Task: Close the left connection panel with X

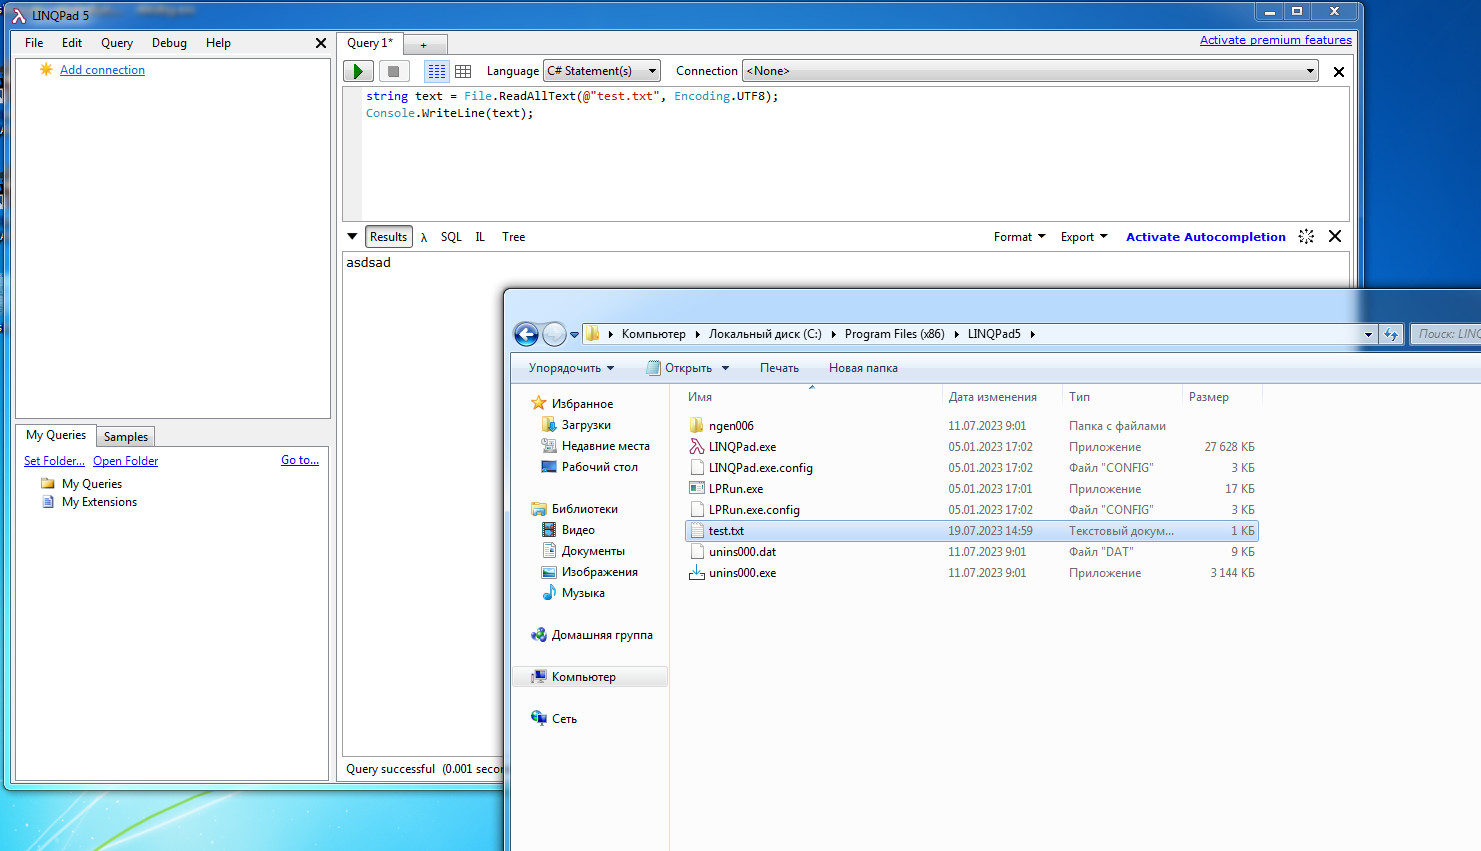Action: coord(320,43)
